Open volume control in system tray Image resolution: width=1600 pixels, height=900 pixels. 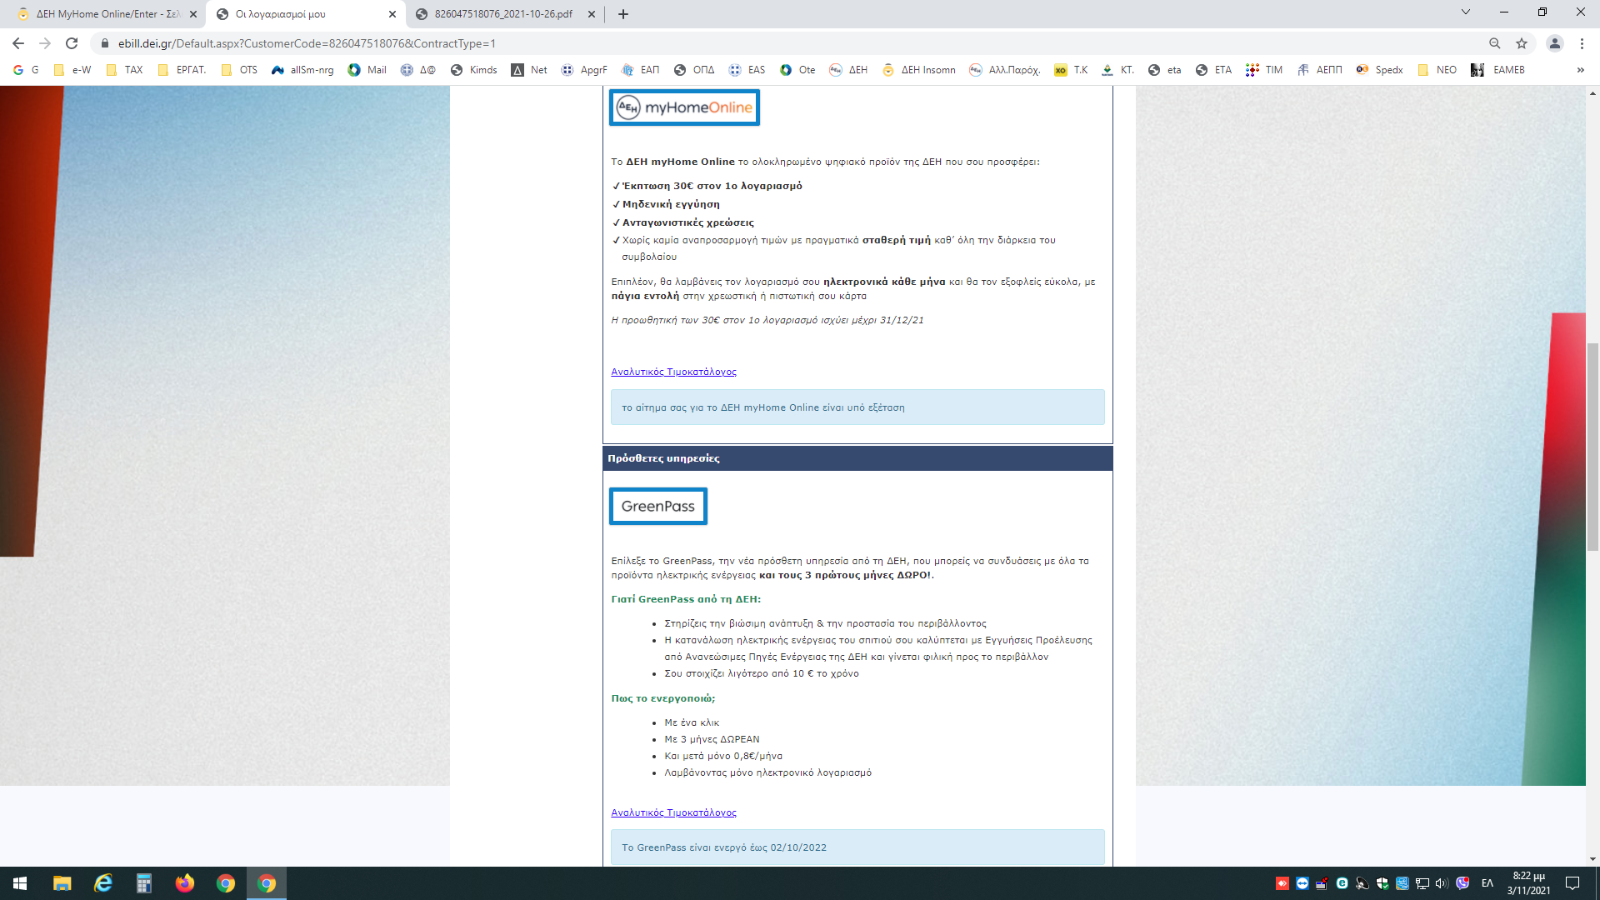(1442, 883)
